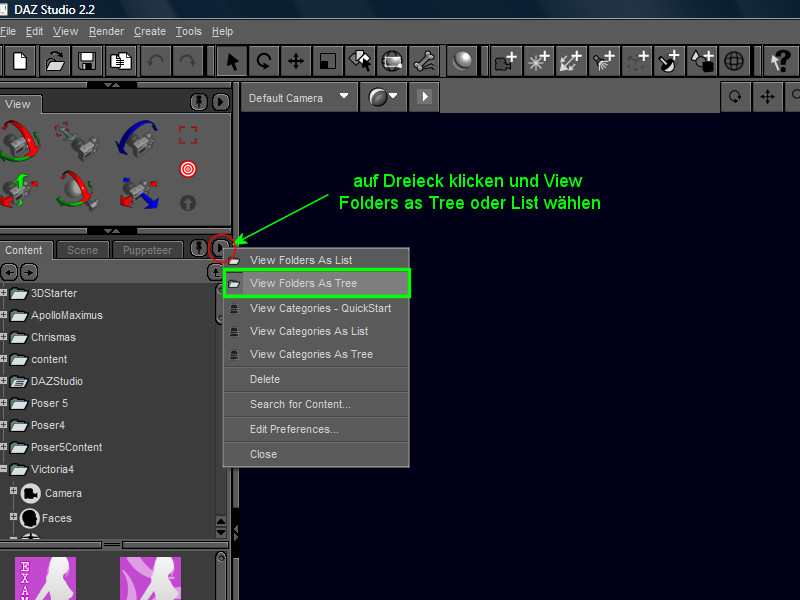Click the View pane pin button
Screen dimensions: 800x600
tap(198, 102)
